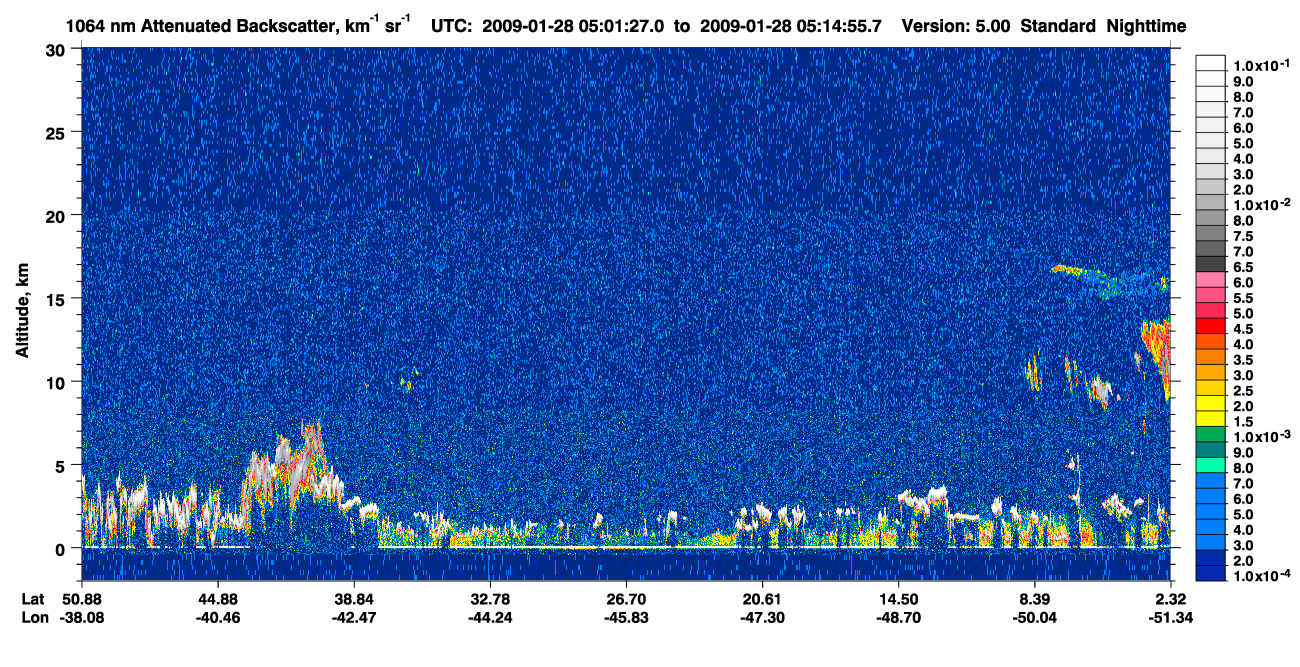Screen dimensions: 1300x667
Task: Click the longitude value "-45.83"
Action: click(x=626, y=617)
